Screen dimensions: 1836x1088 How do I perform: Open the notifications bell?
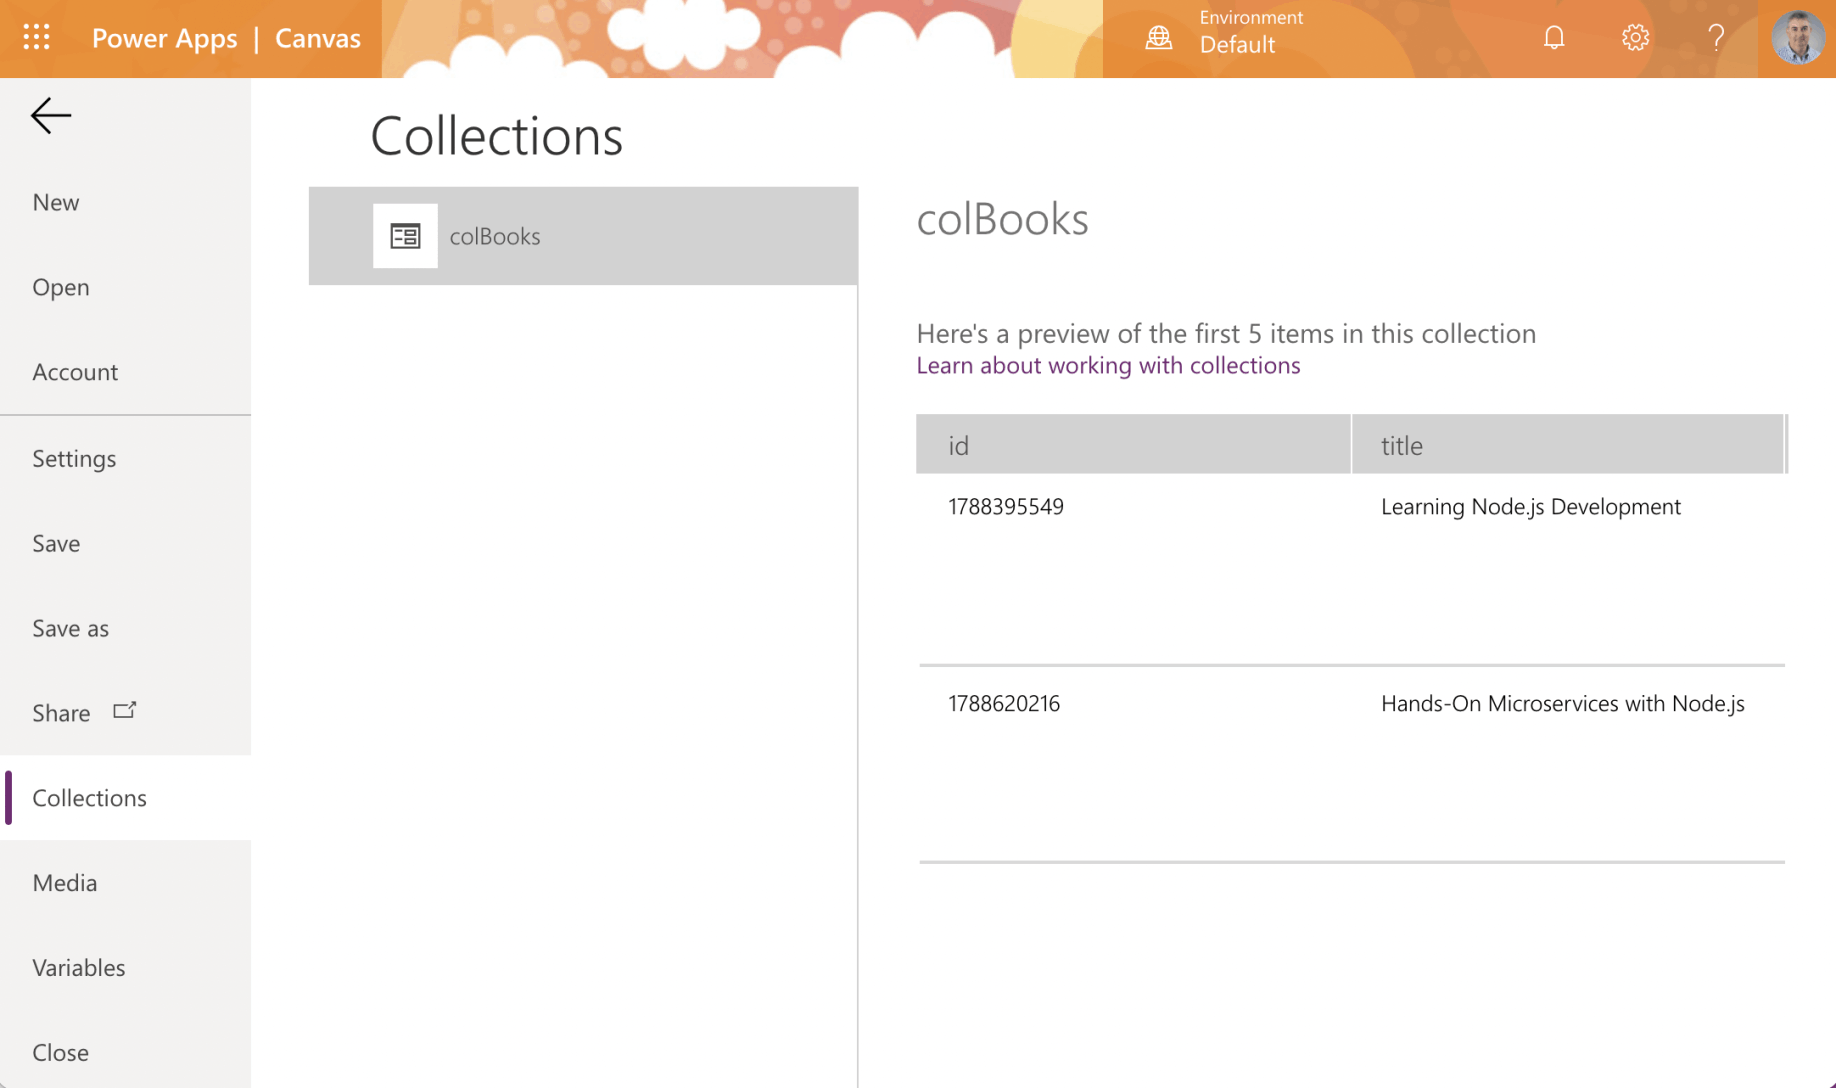(x=1553, y=38)
